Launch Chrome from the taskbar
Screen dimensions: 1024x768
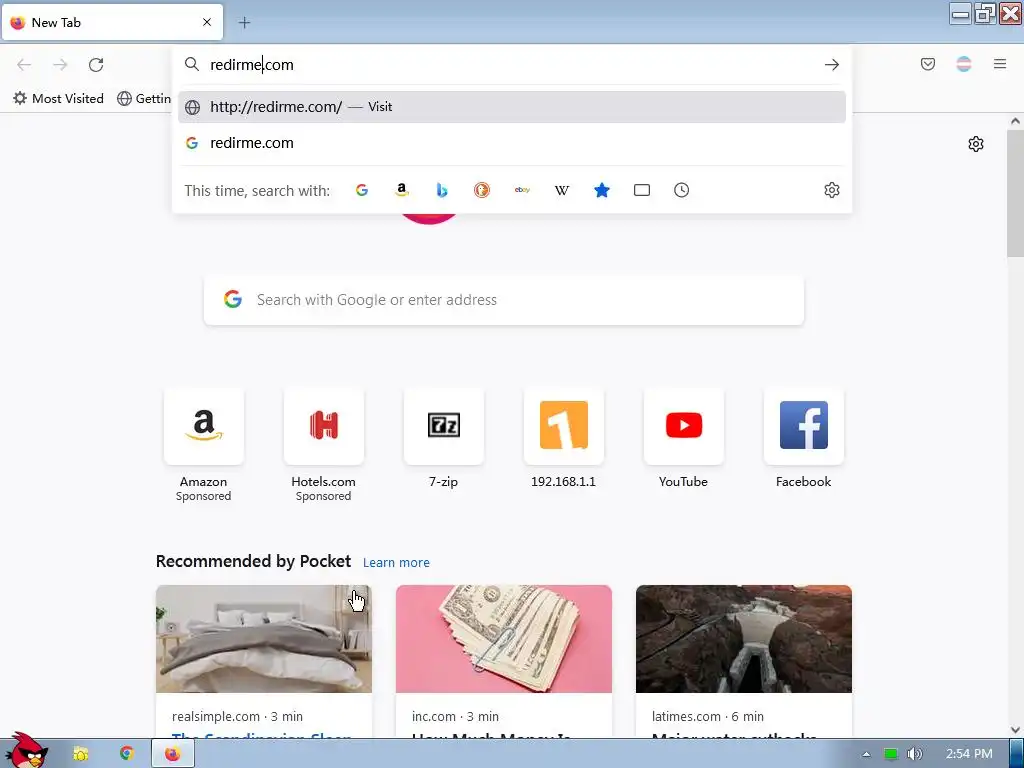pos(127,754)
